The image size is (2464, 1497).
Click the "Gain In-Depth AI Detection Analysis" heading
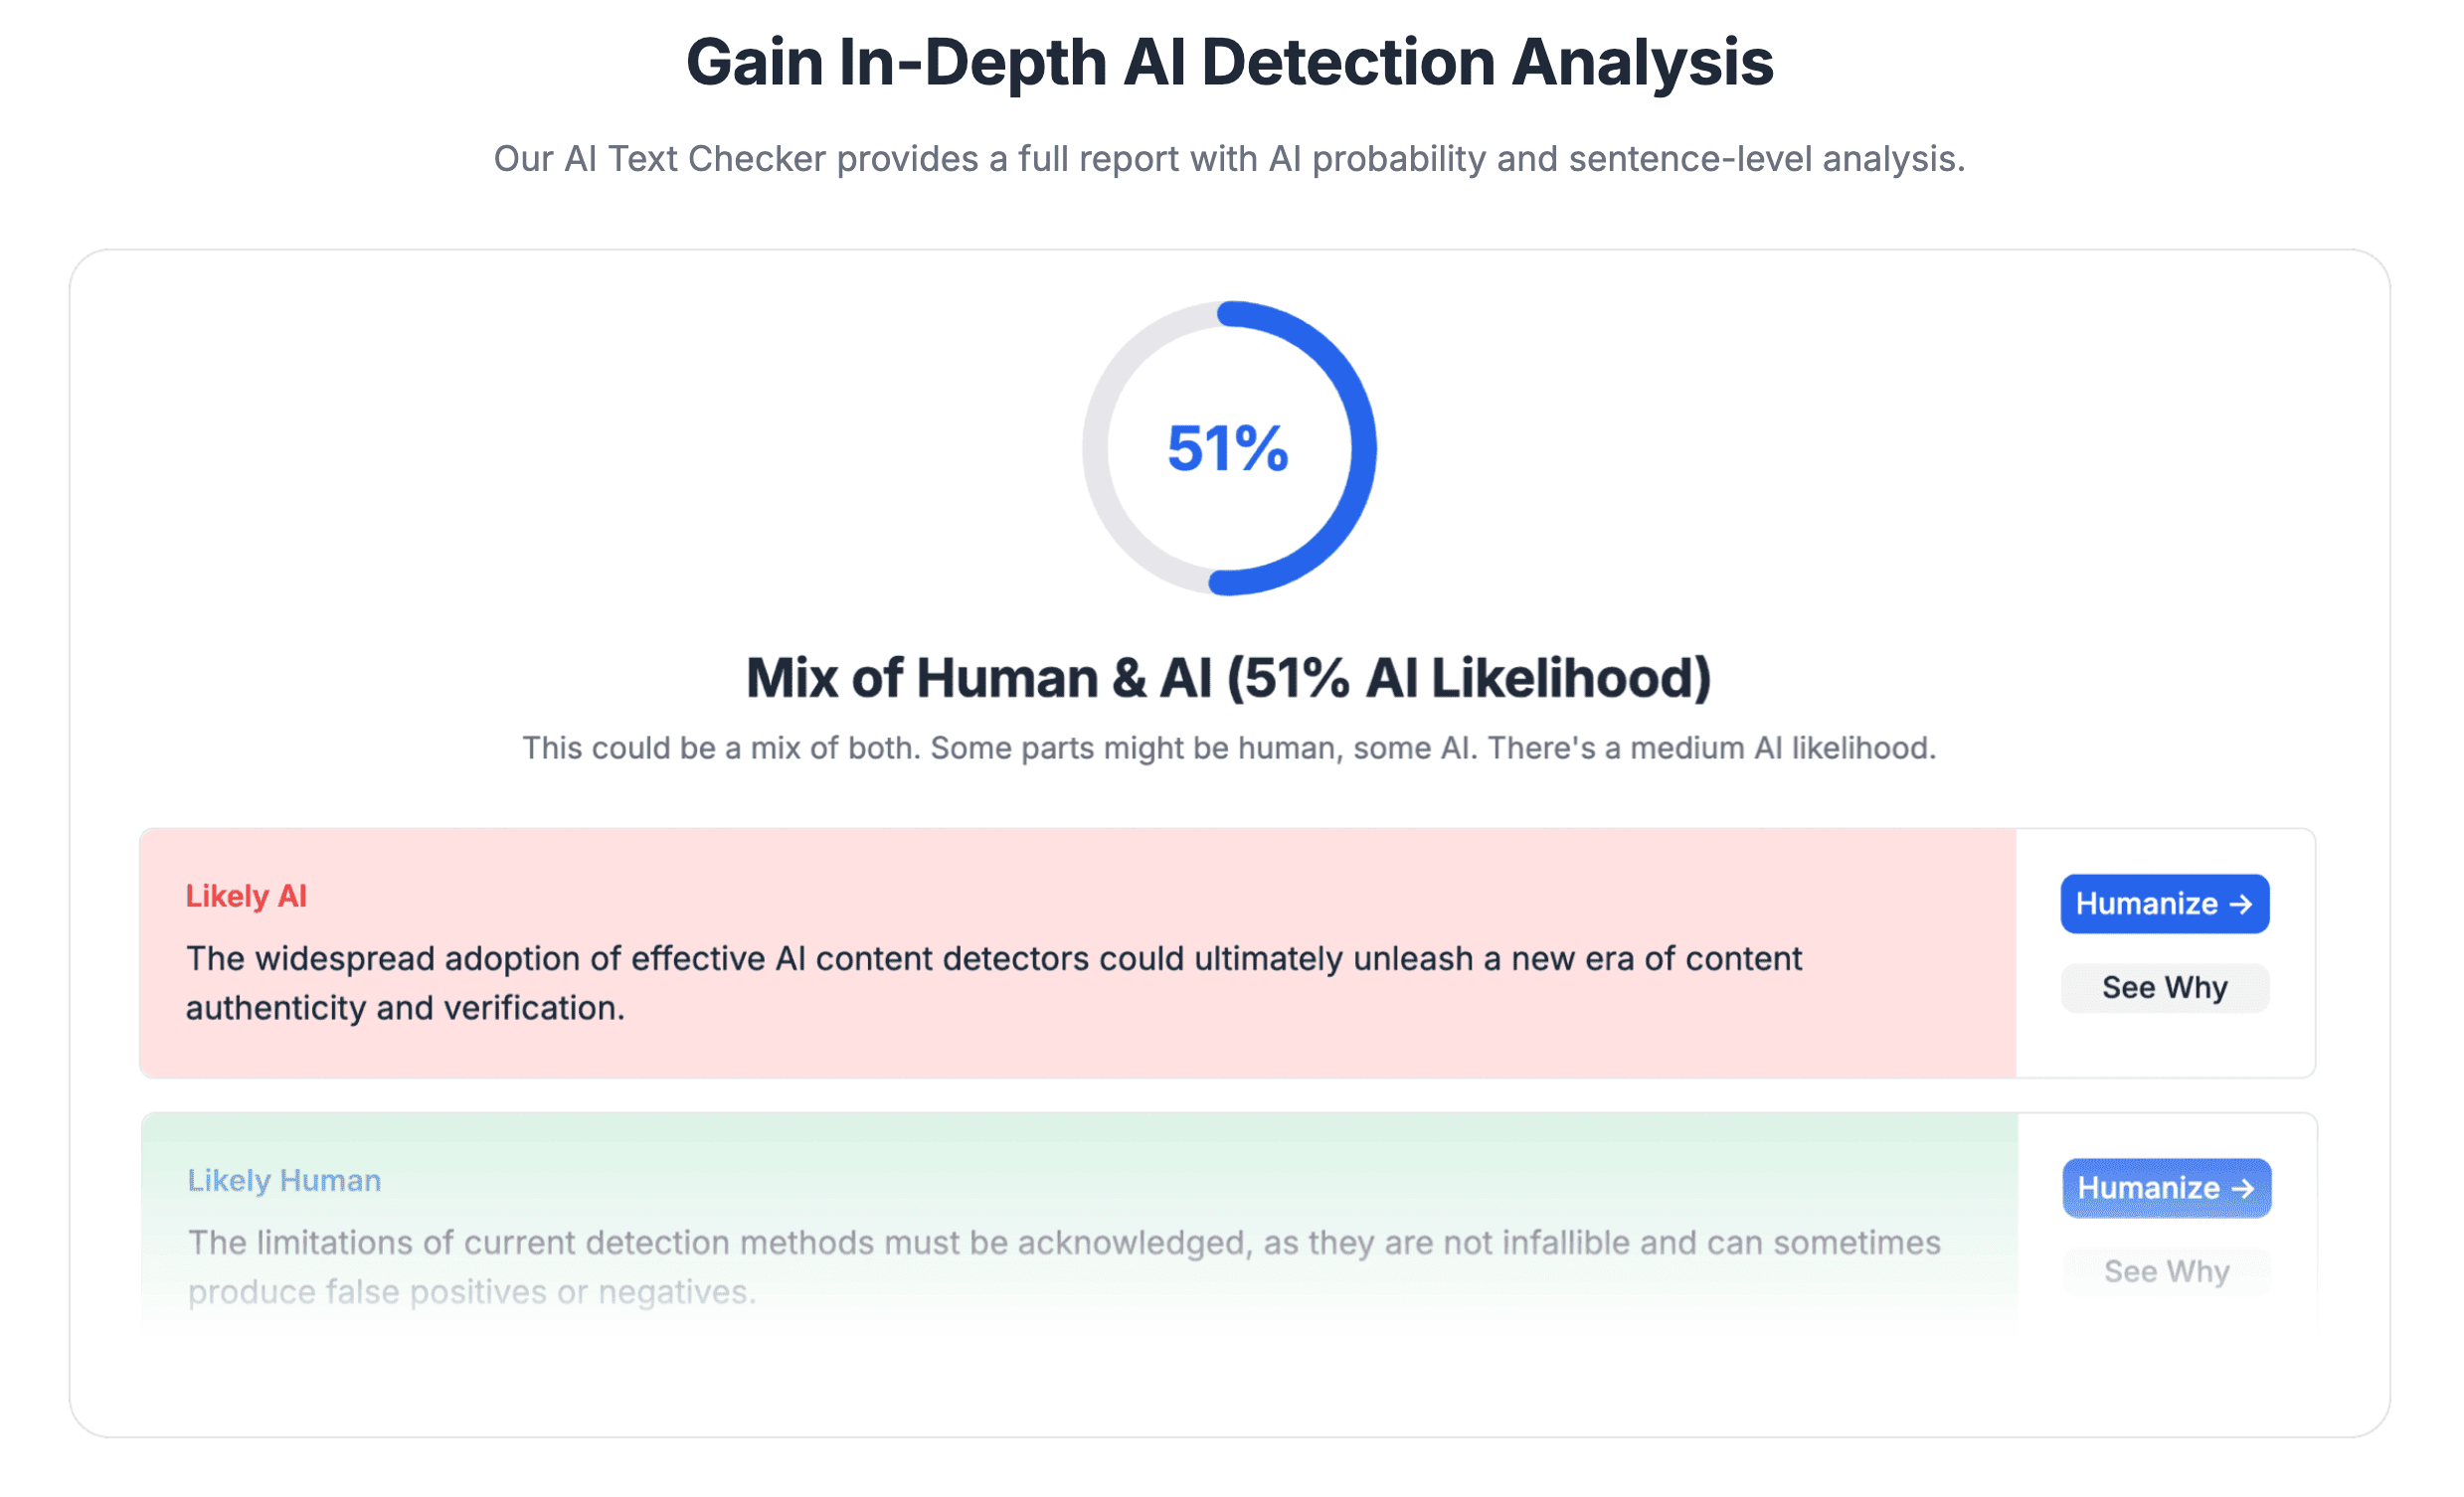[x=1230, y=62]
